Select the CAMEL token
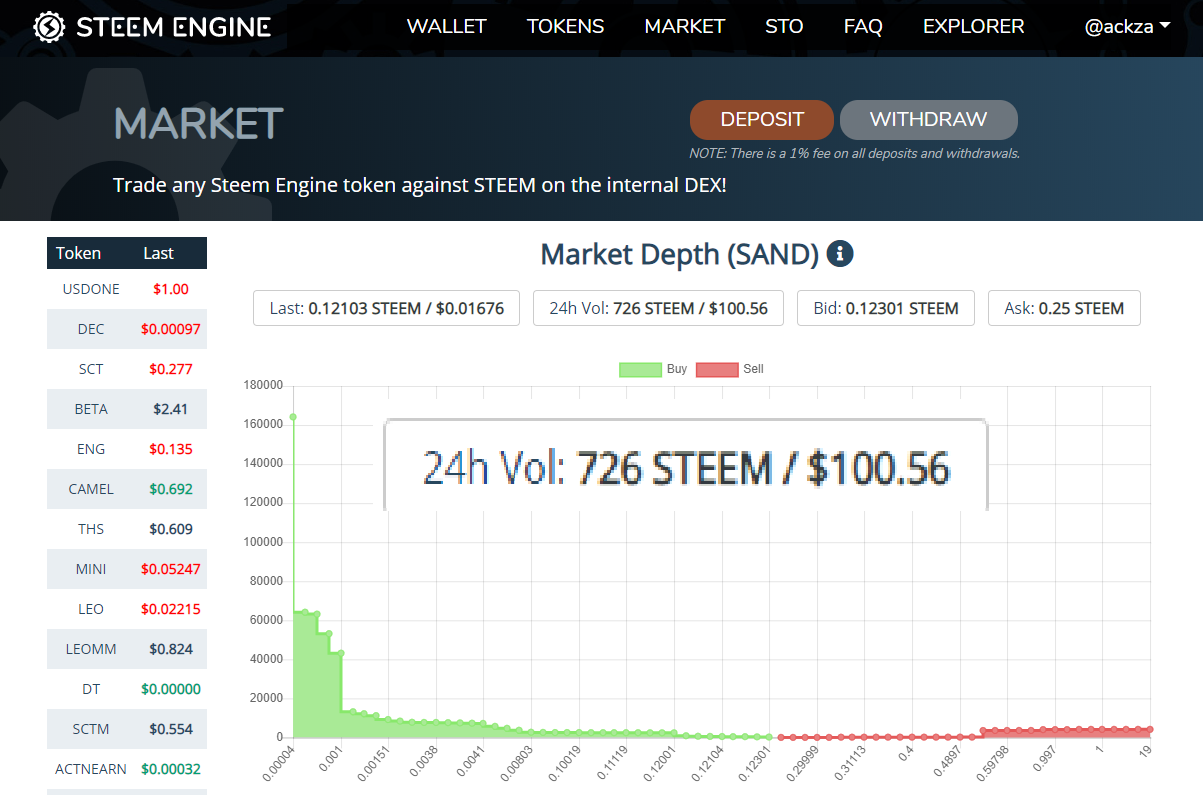This screenshot has height=795, width=1203. 127,489
